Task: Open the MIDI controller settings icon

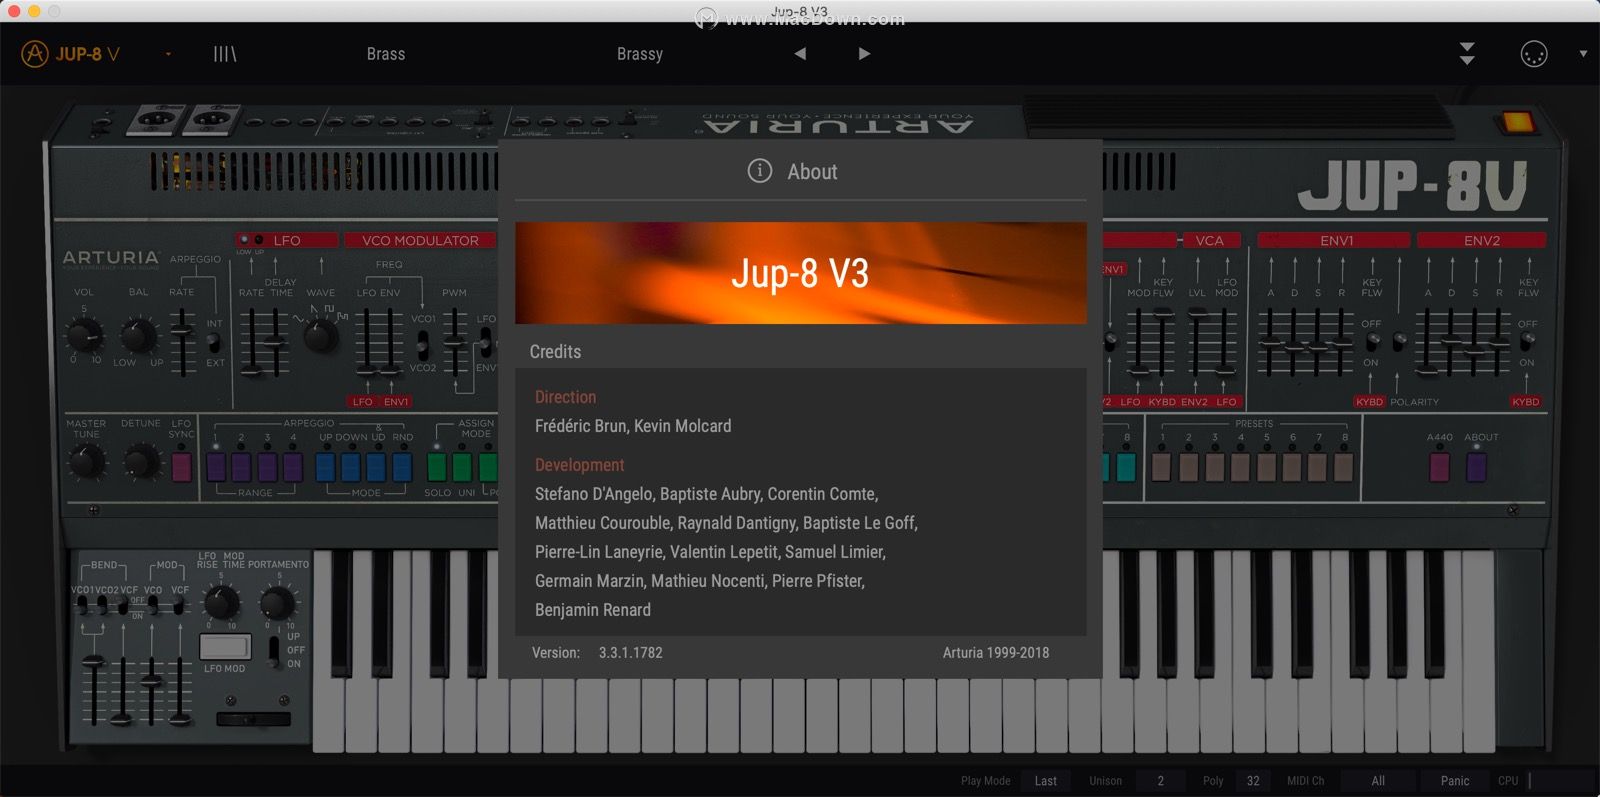Action: click(x=1534, y=54)
